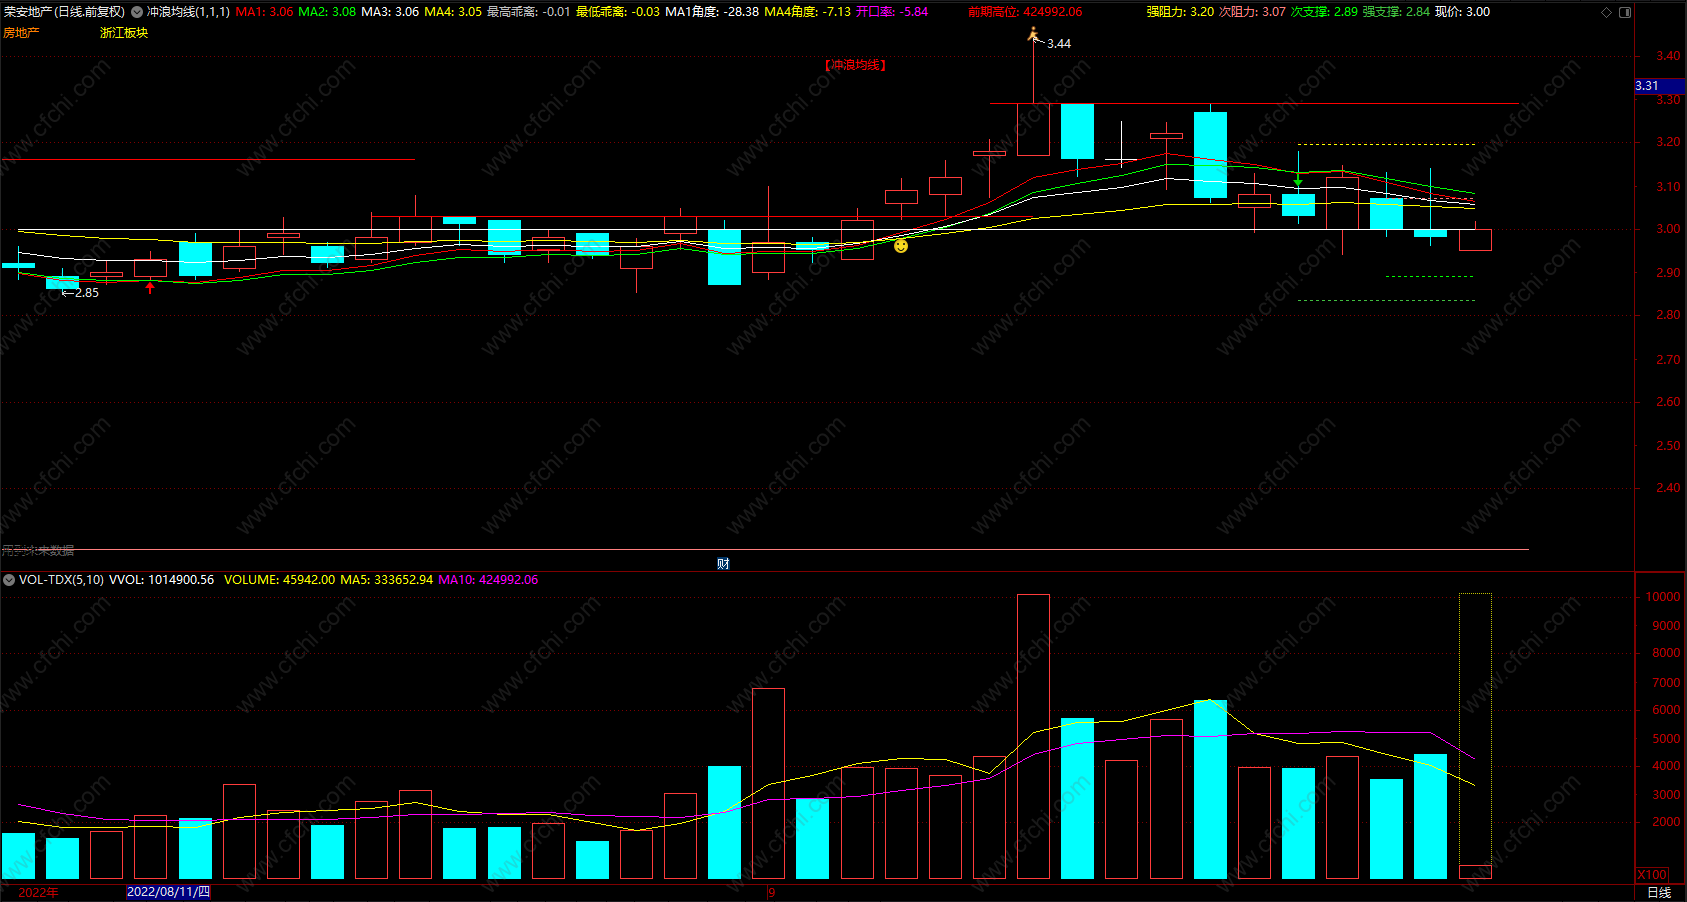This screenshot has width=1687, height=902.
Task: Click the tallest red volume bar
Action: (x=1033, y=737)
